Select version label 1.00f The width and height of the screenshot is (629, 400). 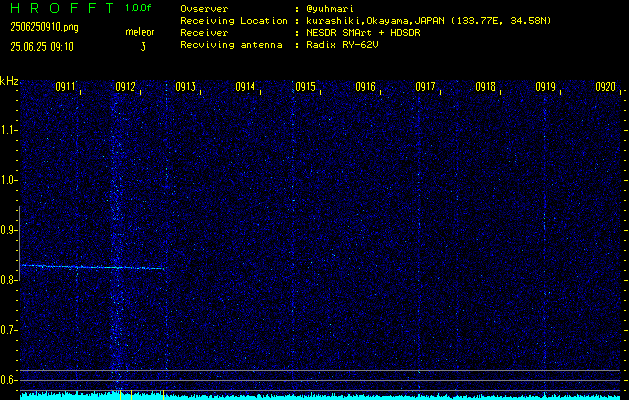pos(138,8)
